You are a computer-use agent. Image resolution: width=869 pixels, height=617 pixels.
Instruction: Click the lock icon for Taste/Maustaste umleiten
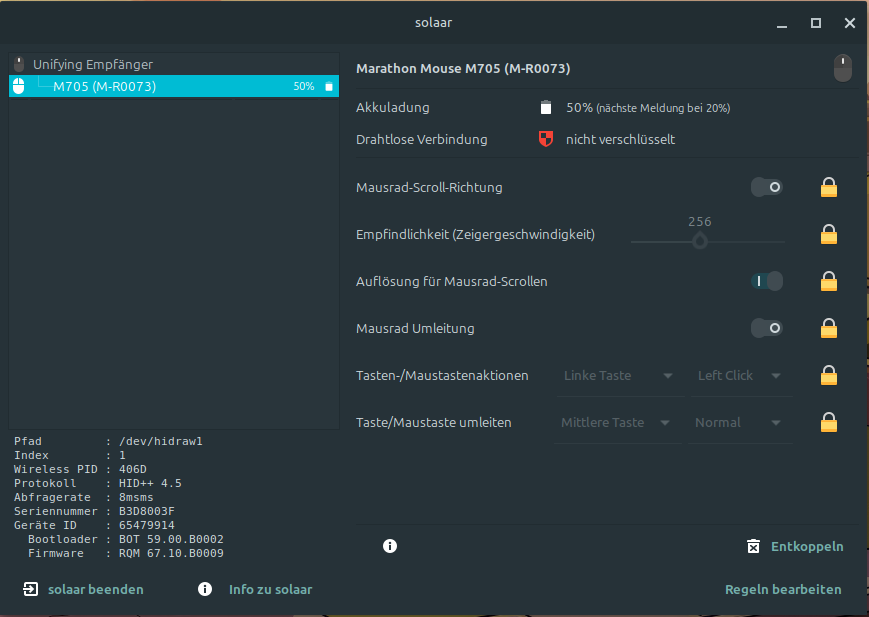coord(829,422)
